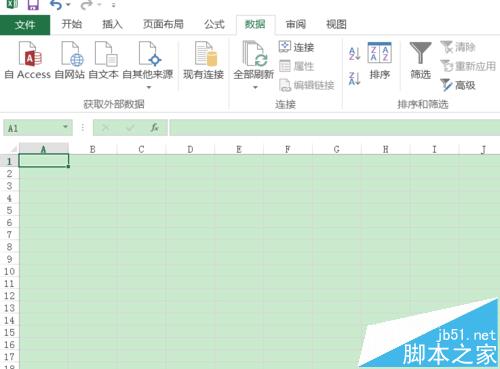The width and height of the screenshot is (500, 369).
Task: Import data 自网站 (from web)
Action: pos(70,61)
